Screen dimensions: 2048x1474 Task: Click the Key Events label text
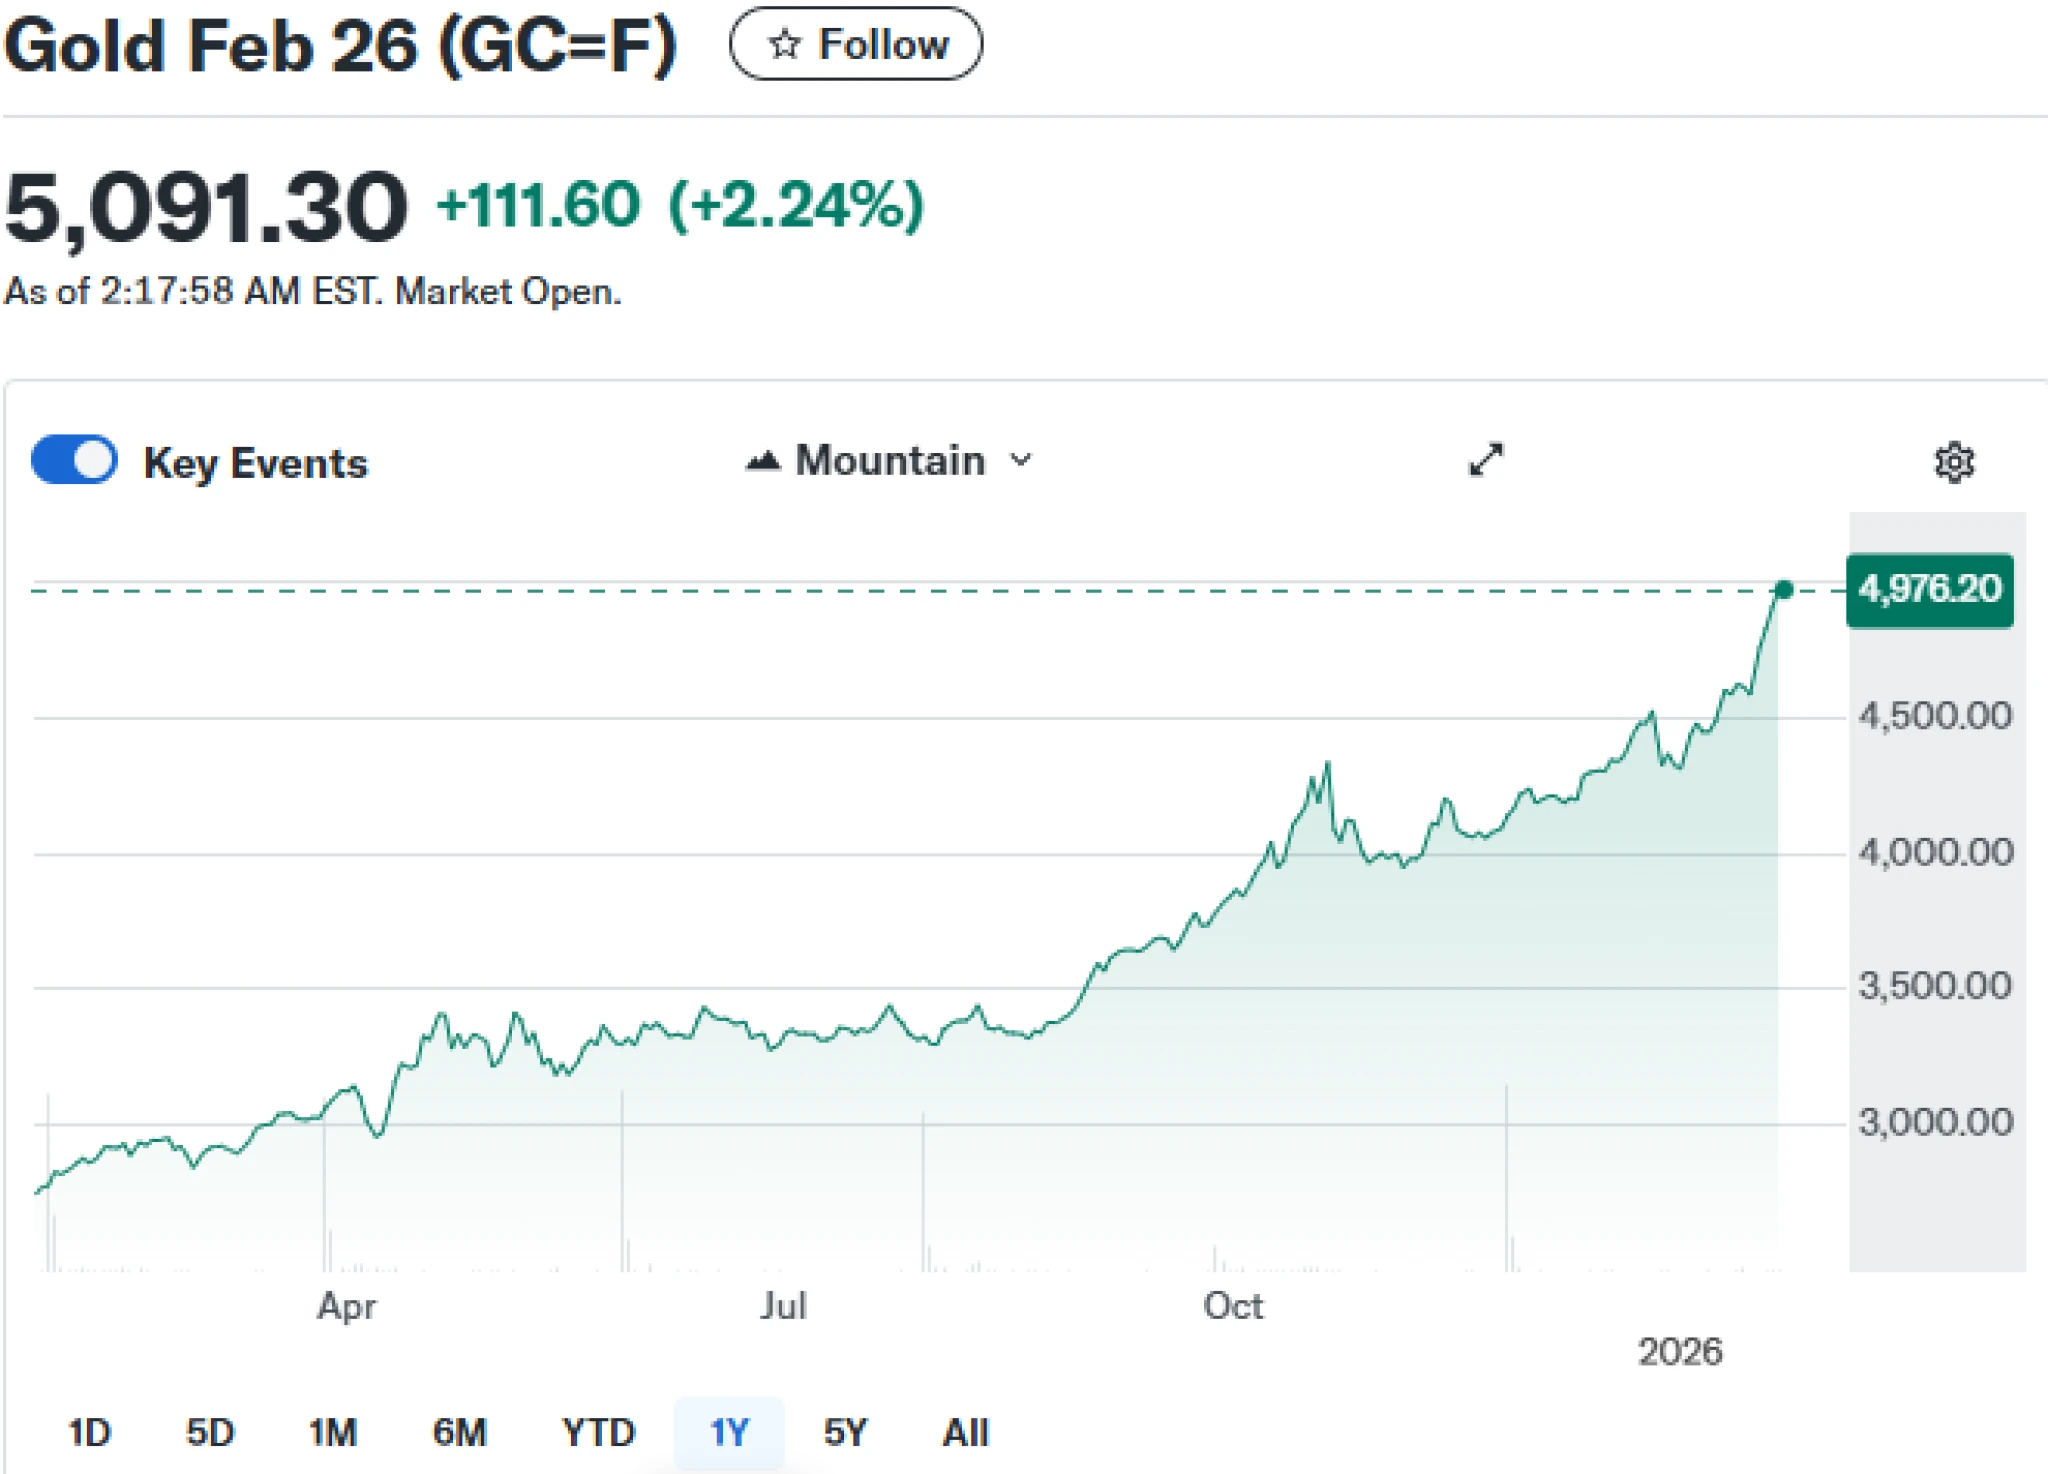256,463
